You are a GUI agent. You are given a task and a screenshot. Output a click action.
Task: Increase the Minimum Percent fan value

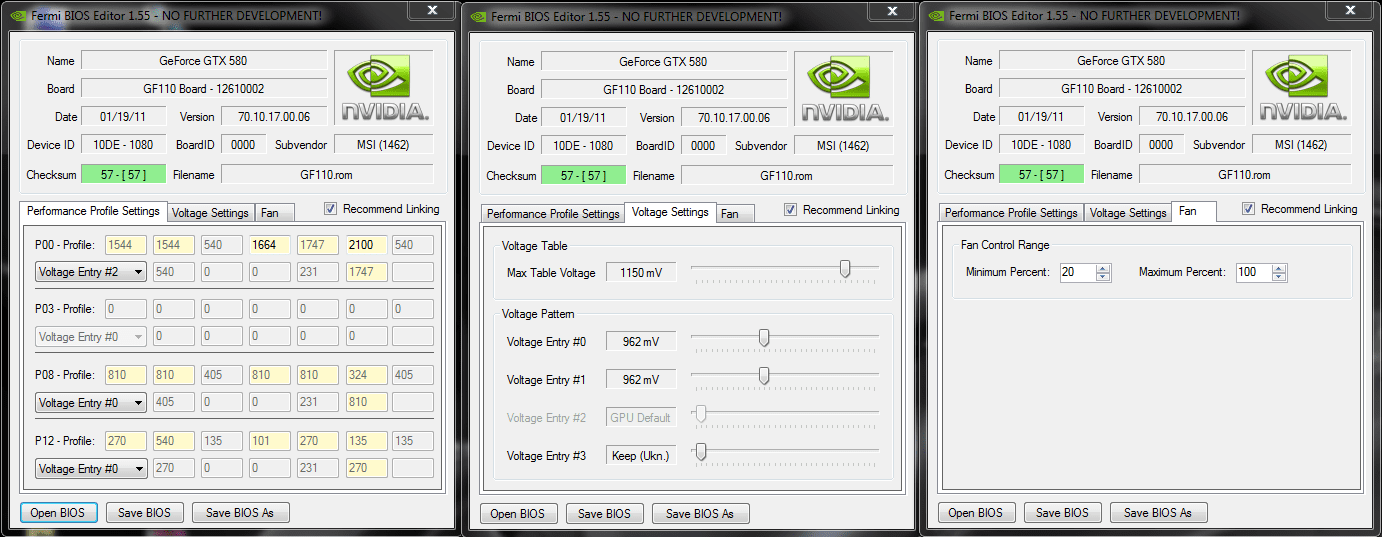[1103, 268]
